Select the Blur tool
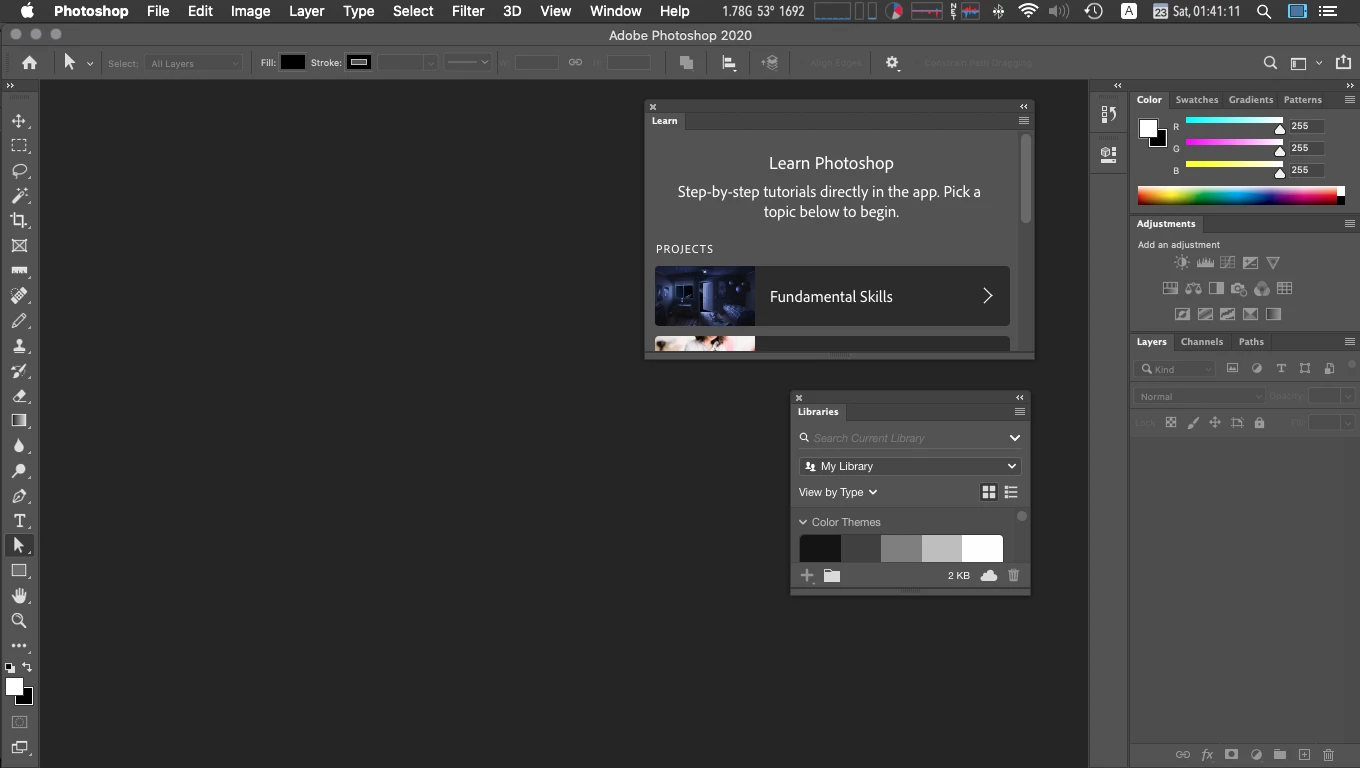 point(19,446)
